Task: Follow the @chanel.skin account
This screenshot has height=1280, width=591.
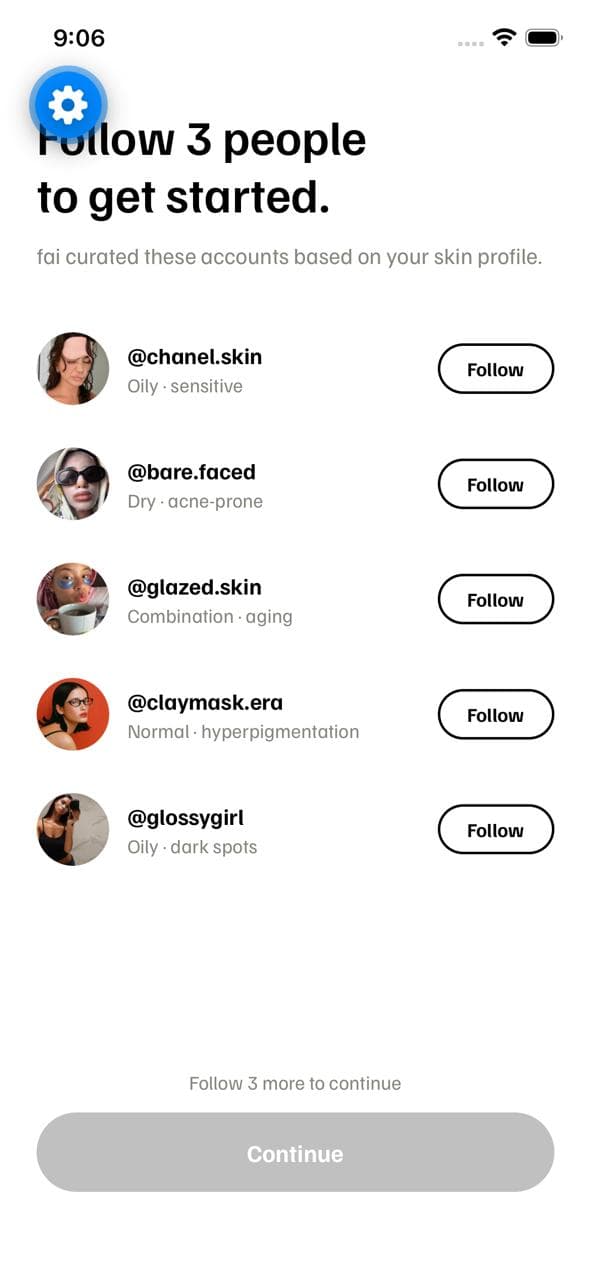Action: 495,368
